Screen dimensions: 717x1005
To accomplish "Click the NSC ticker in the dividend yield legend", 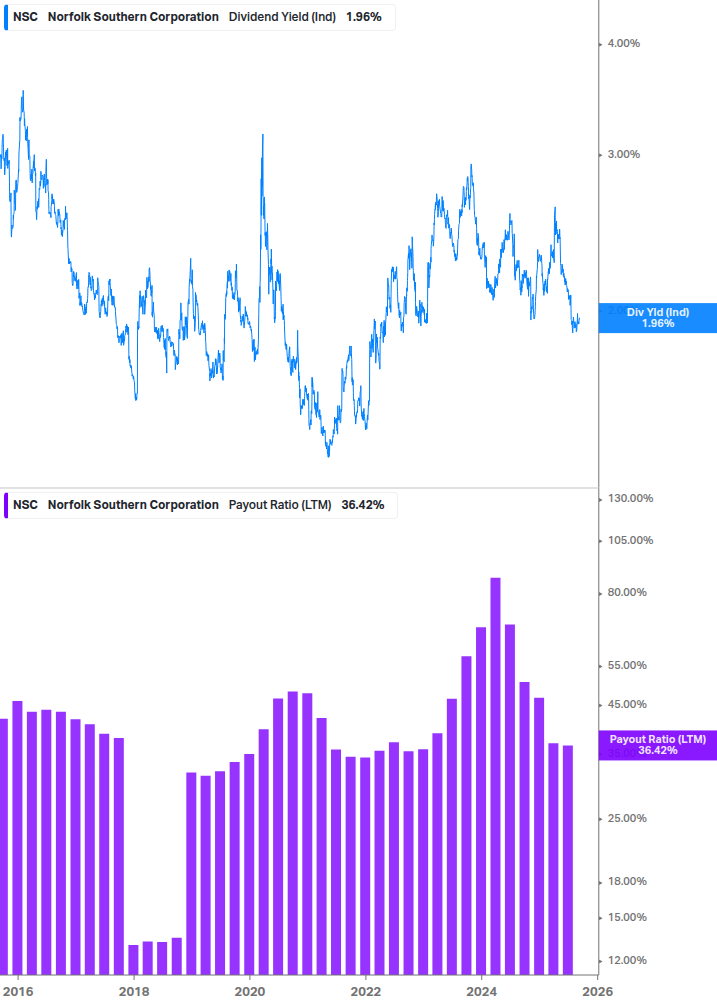I will click(25, 17).
